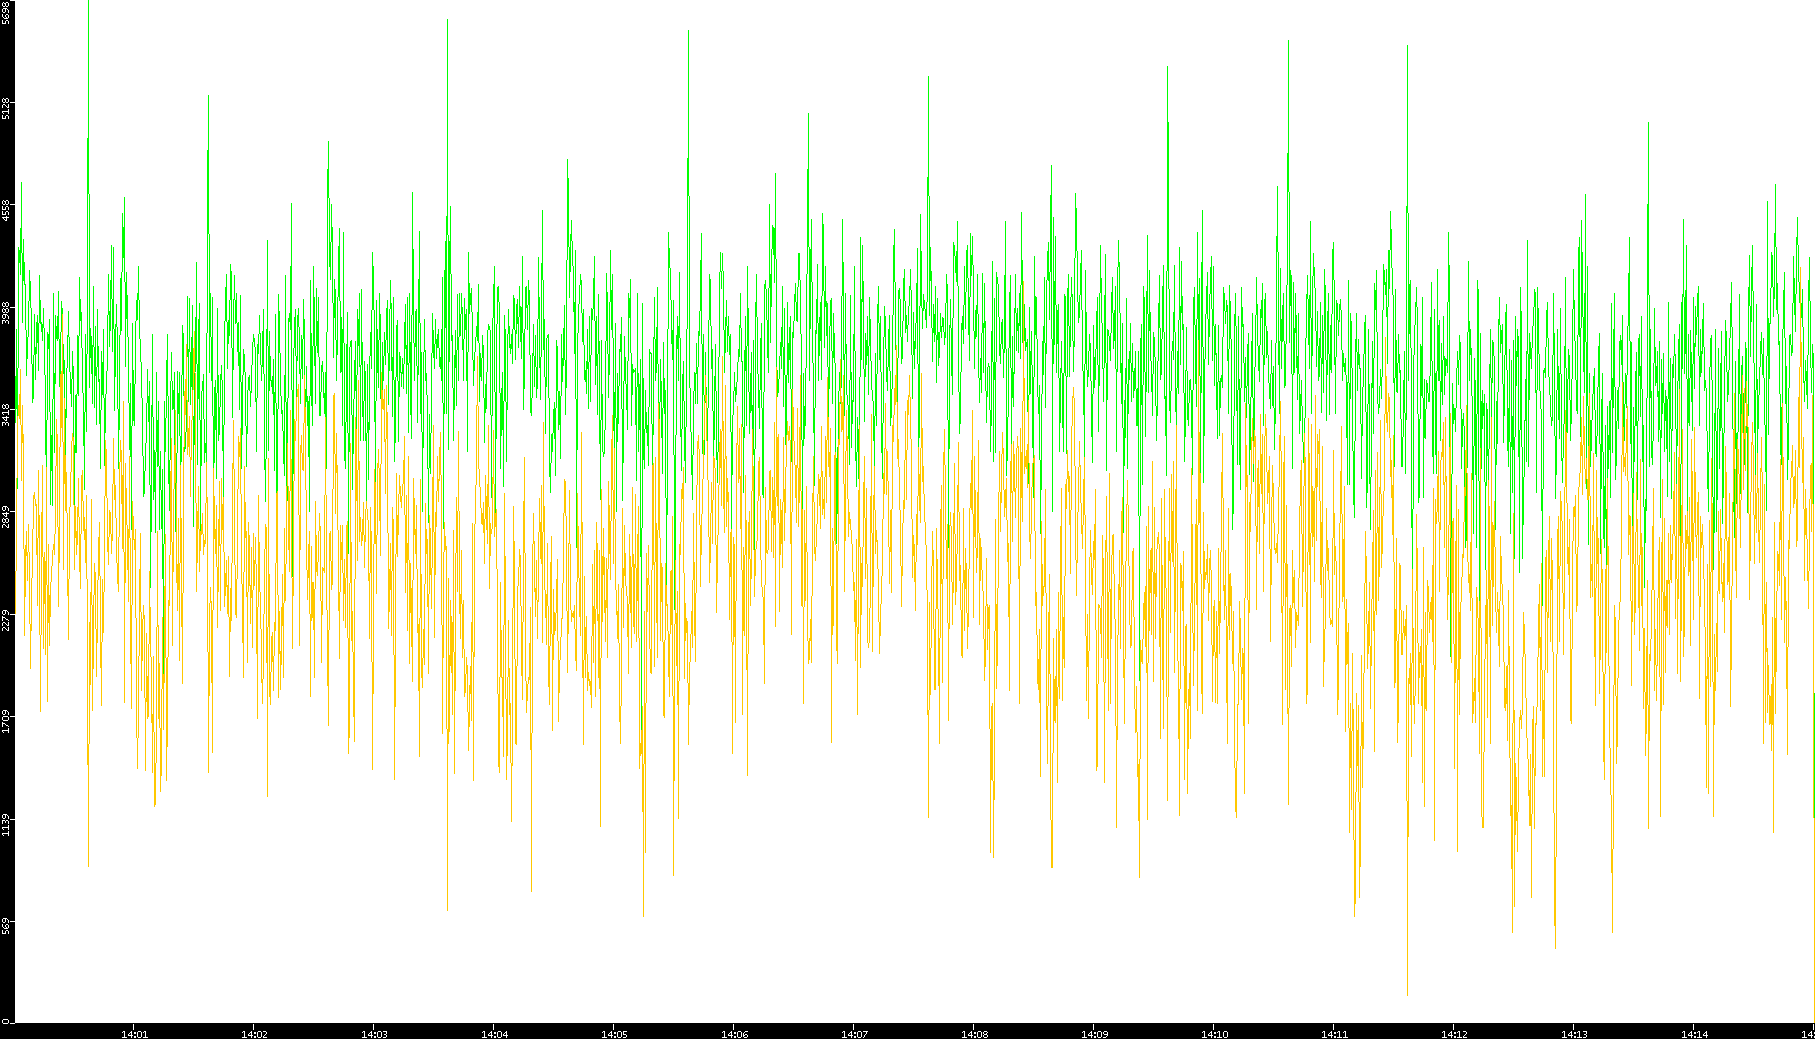Click the 4558 vertical axis value
The width and height of the screenshot is (1815, 1039).
point(6,210)
